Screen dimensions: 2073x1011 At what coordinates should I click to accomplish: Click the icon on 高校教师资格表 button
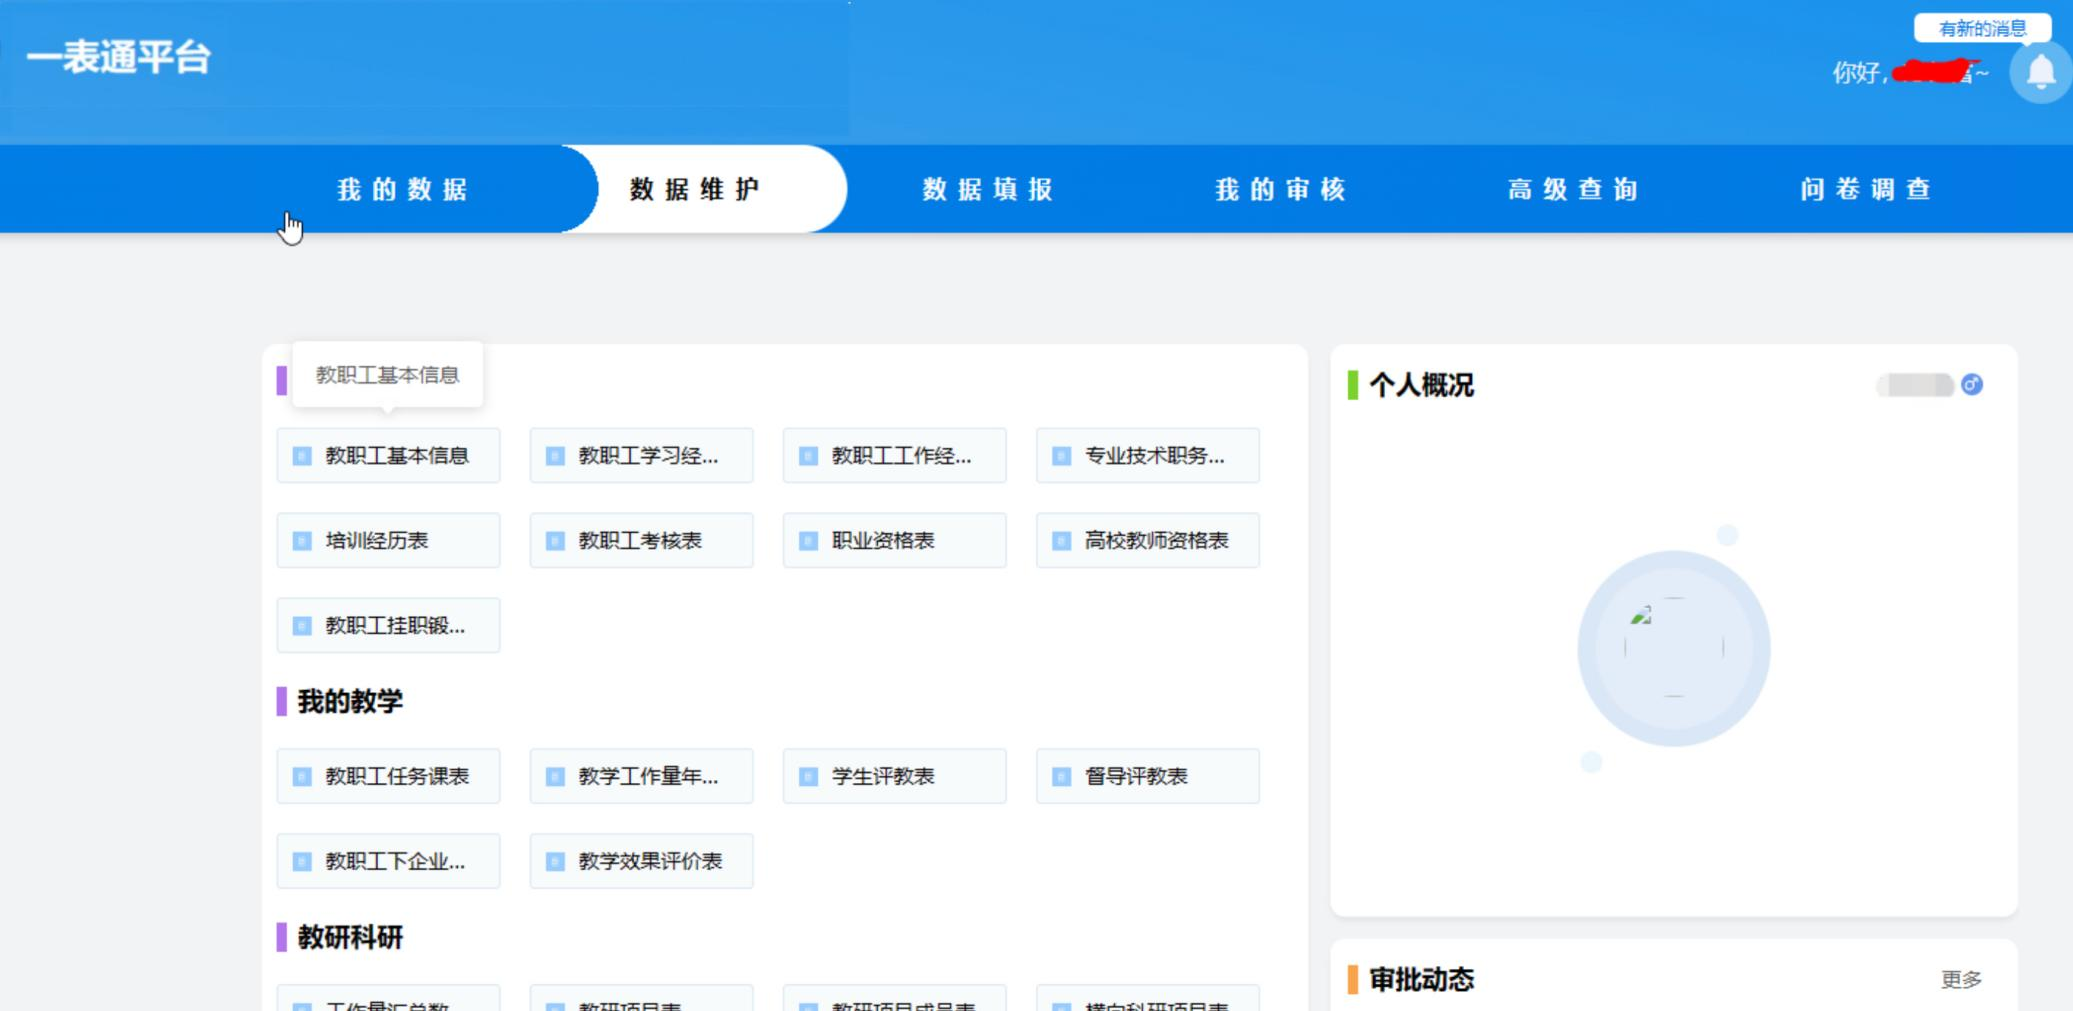(1061, 541)
